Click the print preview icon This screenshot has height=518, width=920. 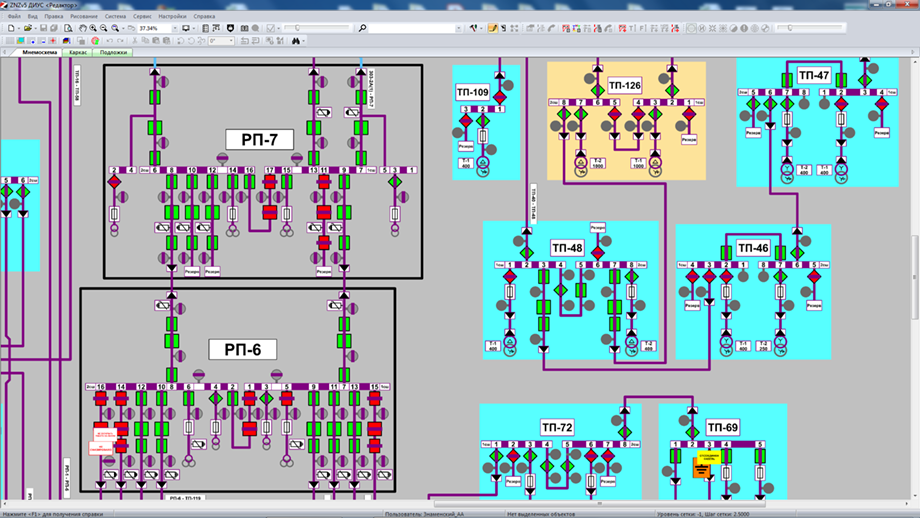point(68,28)
